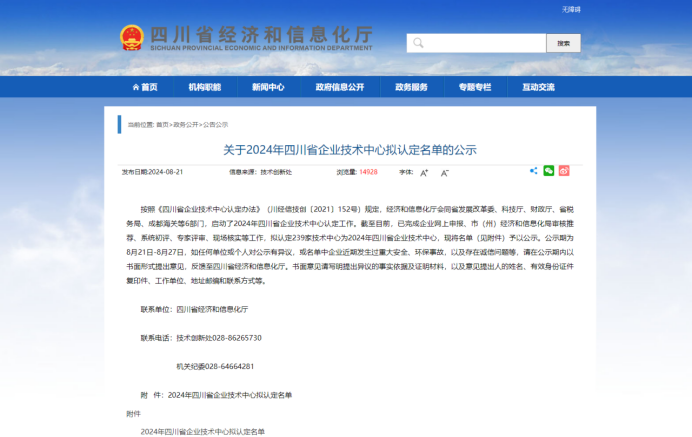692x437 pixels.
Task: Click the national emblem logo
Action: click(x=131, y=40)
